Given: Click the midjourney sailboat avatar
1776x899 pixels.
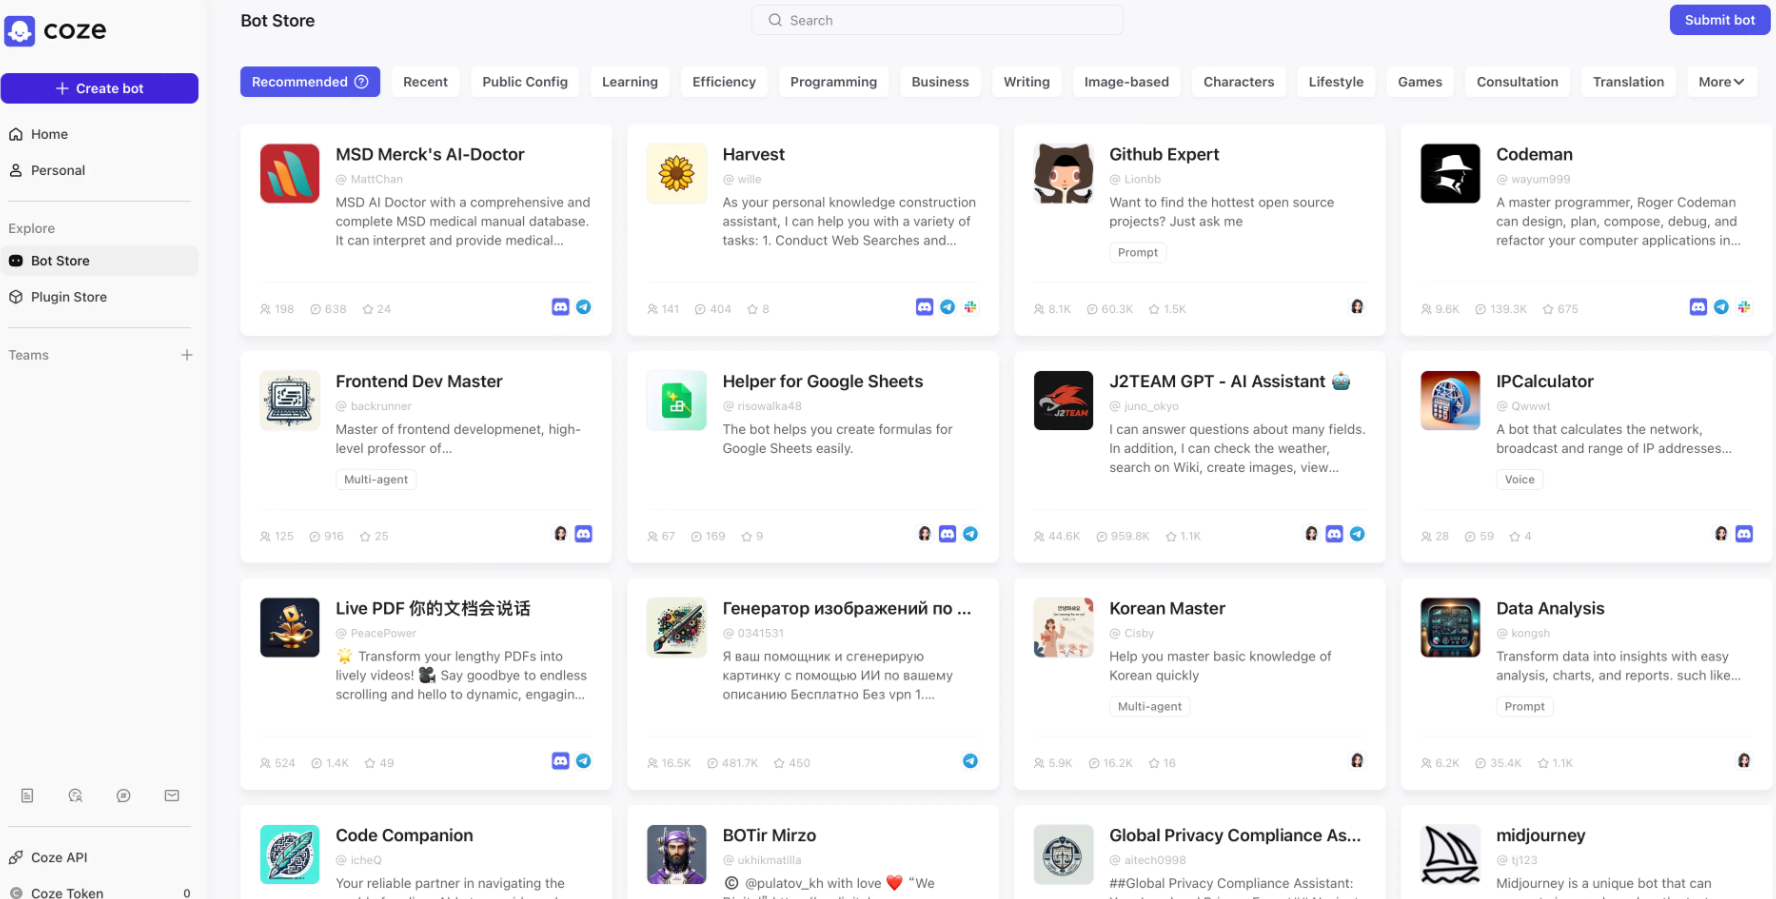Looking at the screenshot, I should click(x=1450, y=855).
